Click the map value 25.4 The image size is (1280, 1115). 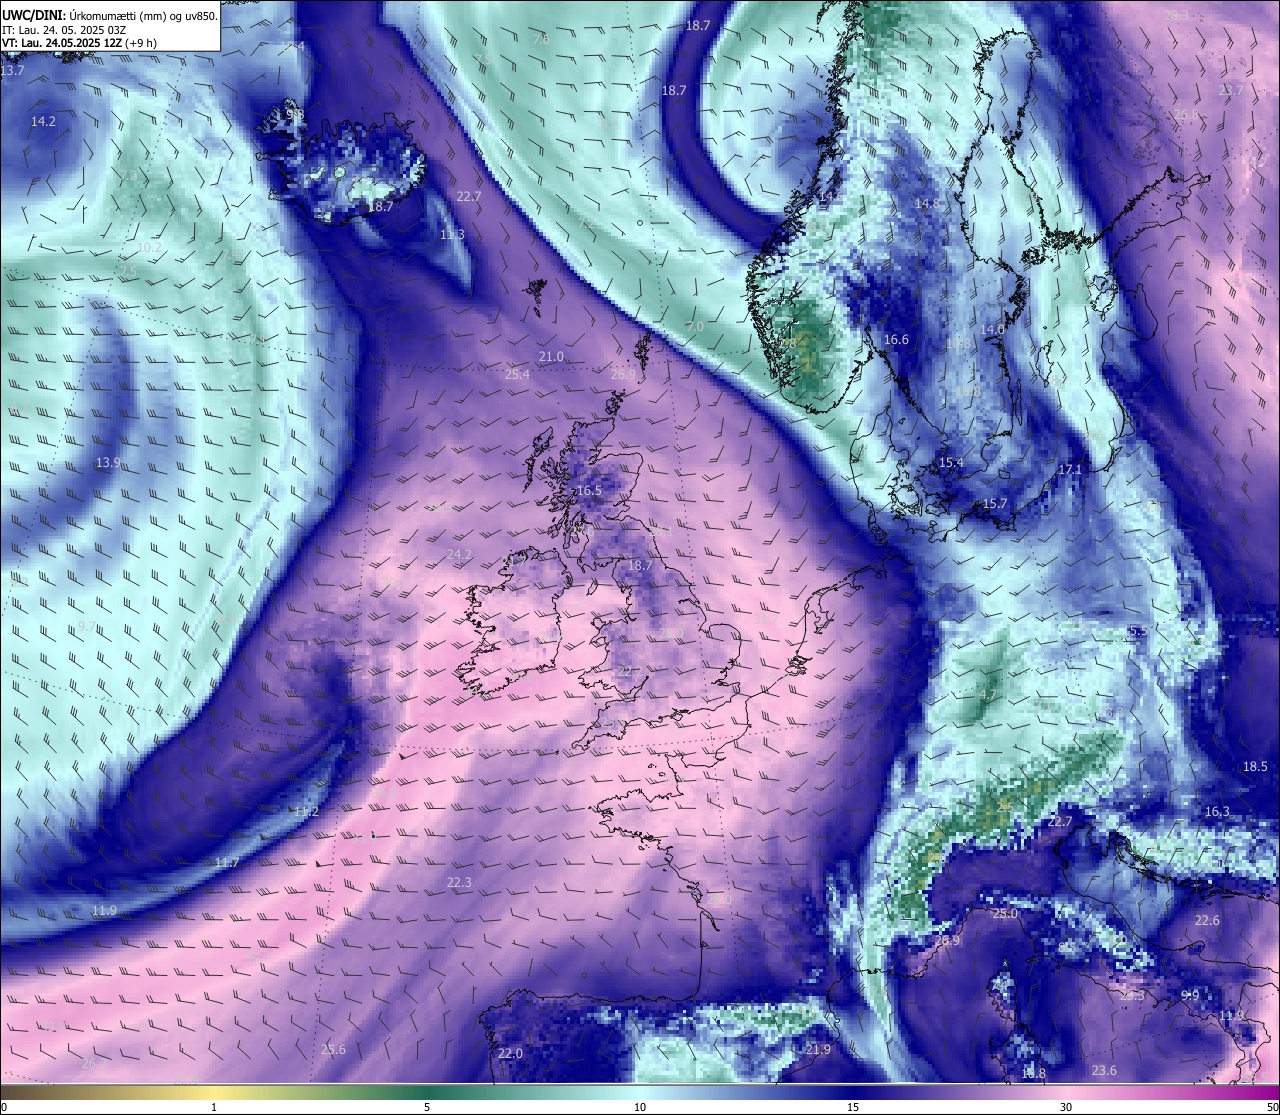(x=517, y=374)
